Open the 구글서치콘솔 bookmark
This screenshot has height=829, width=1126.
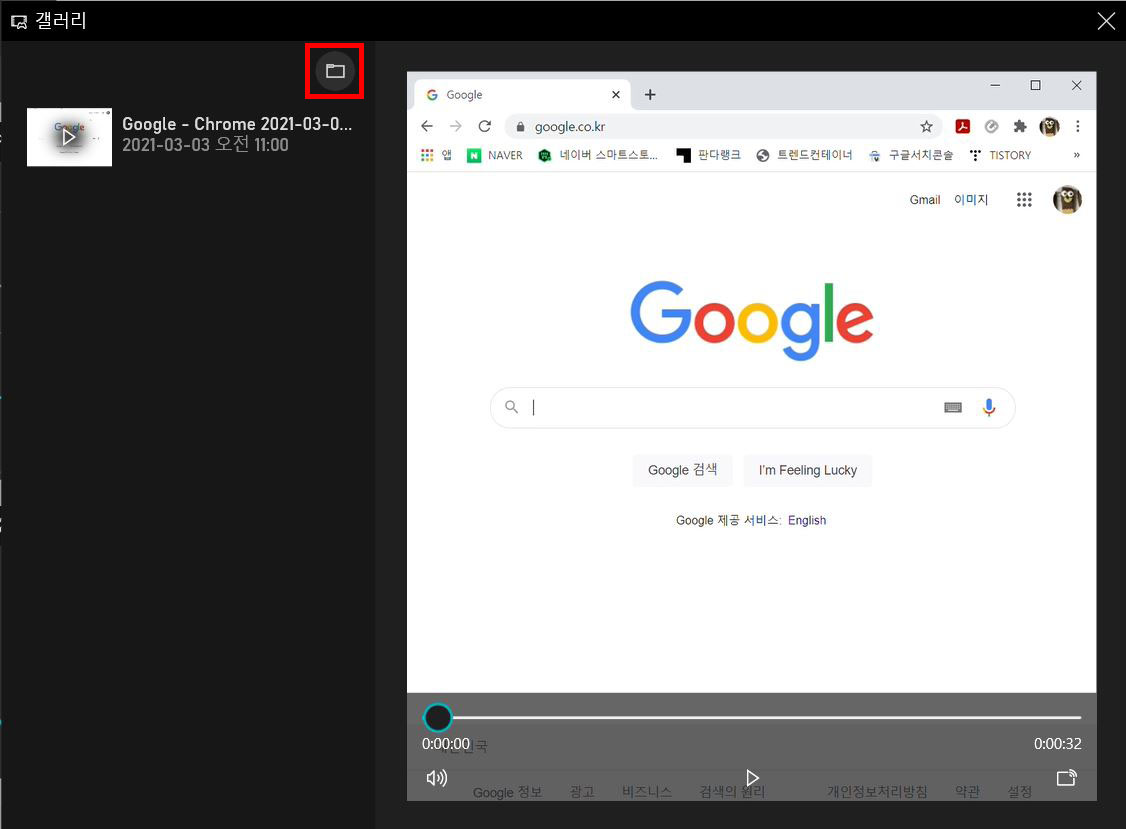pos(911,155)
